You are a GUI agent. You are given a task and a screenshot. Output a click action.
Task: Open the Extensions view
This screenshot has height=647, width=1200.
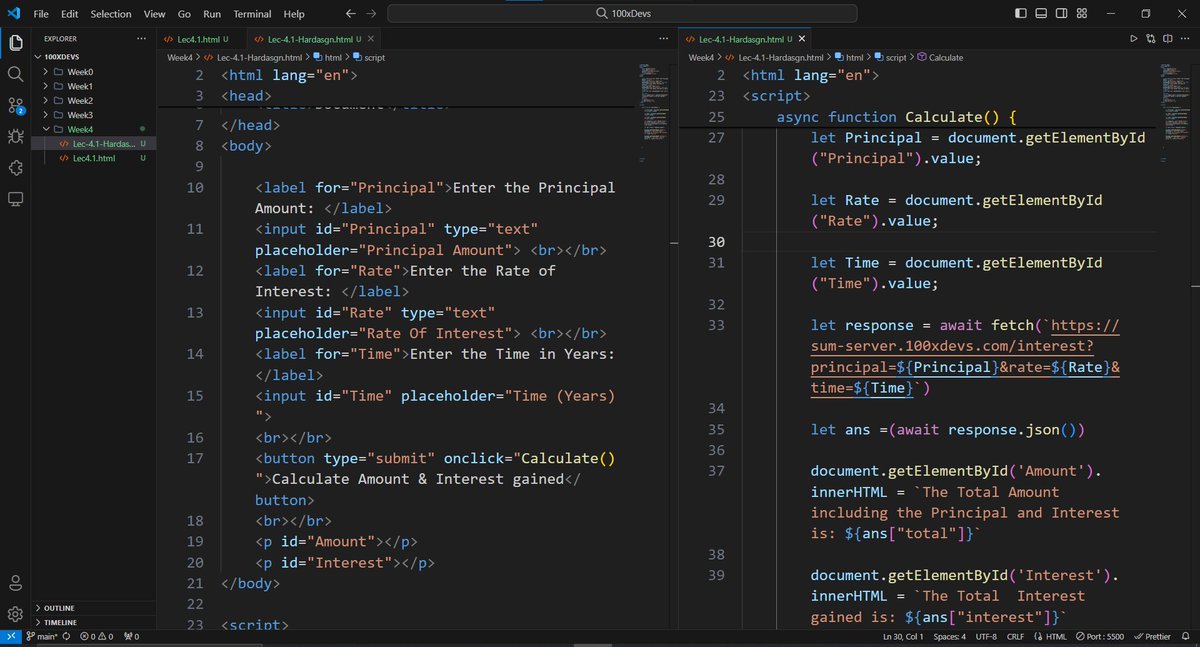point(15,168)
